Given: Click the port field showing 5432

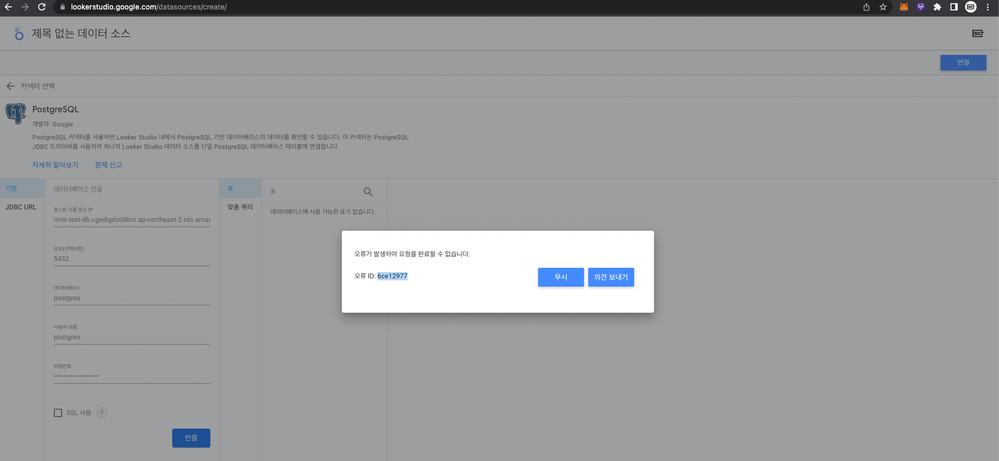Looking at the screenshot, I should pyautogui.click(x=132, y=259).
